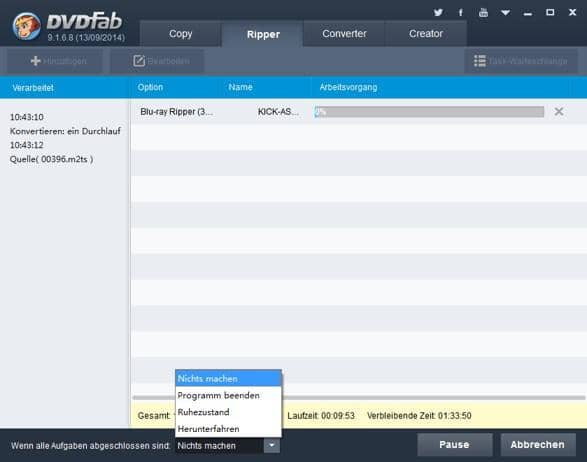The image size is (587, 462).
Task: Click the DVDFab mascot logo
Action: pos(26,26)
